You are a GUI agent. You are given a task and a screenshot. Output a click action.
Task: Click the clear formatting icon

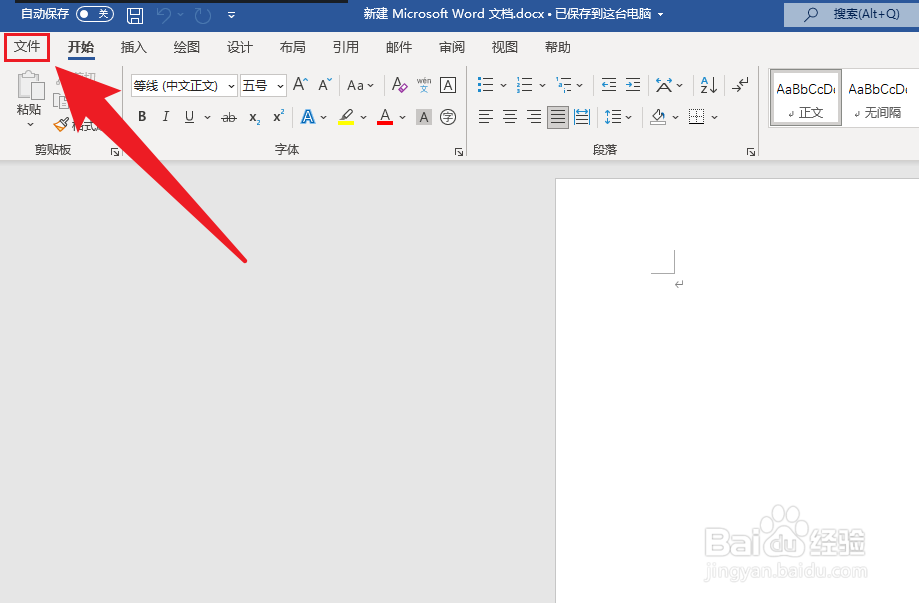coord(399,85)
